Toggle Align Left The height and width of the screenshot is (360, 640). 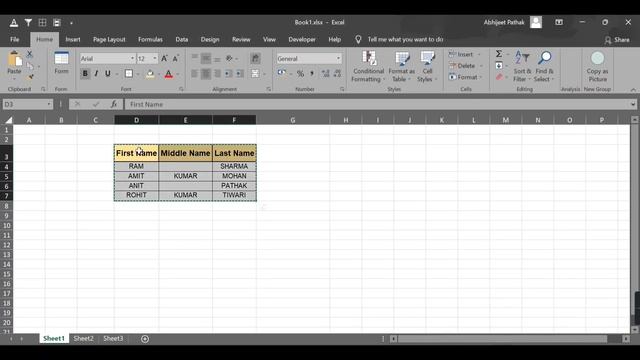pyautogui.click(x=195, y=74)
